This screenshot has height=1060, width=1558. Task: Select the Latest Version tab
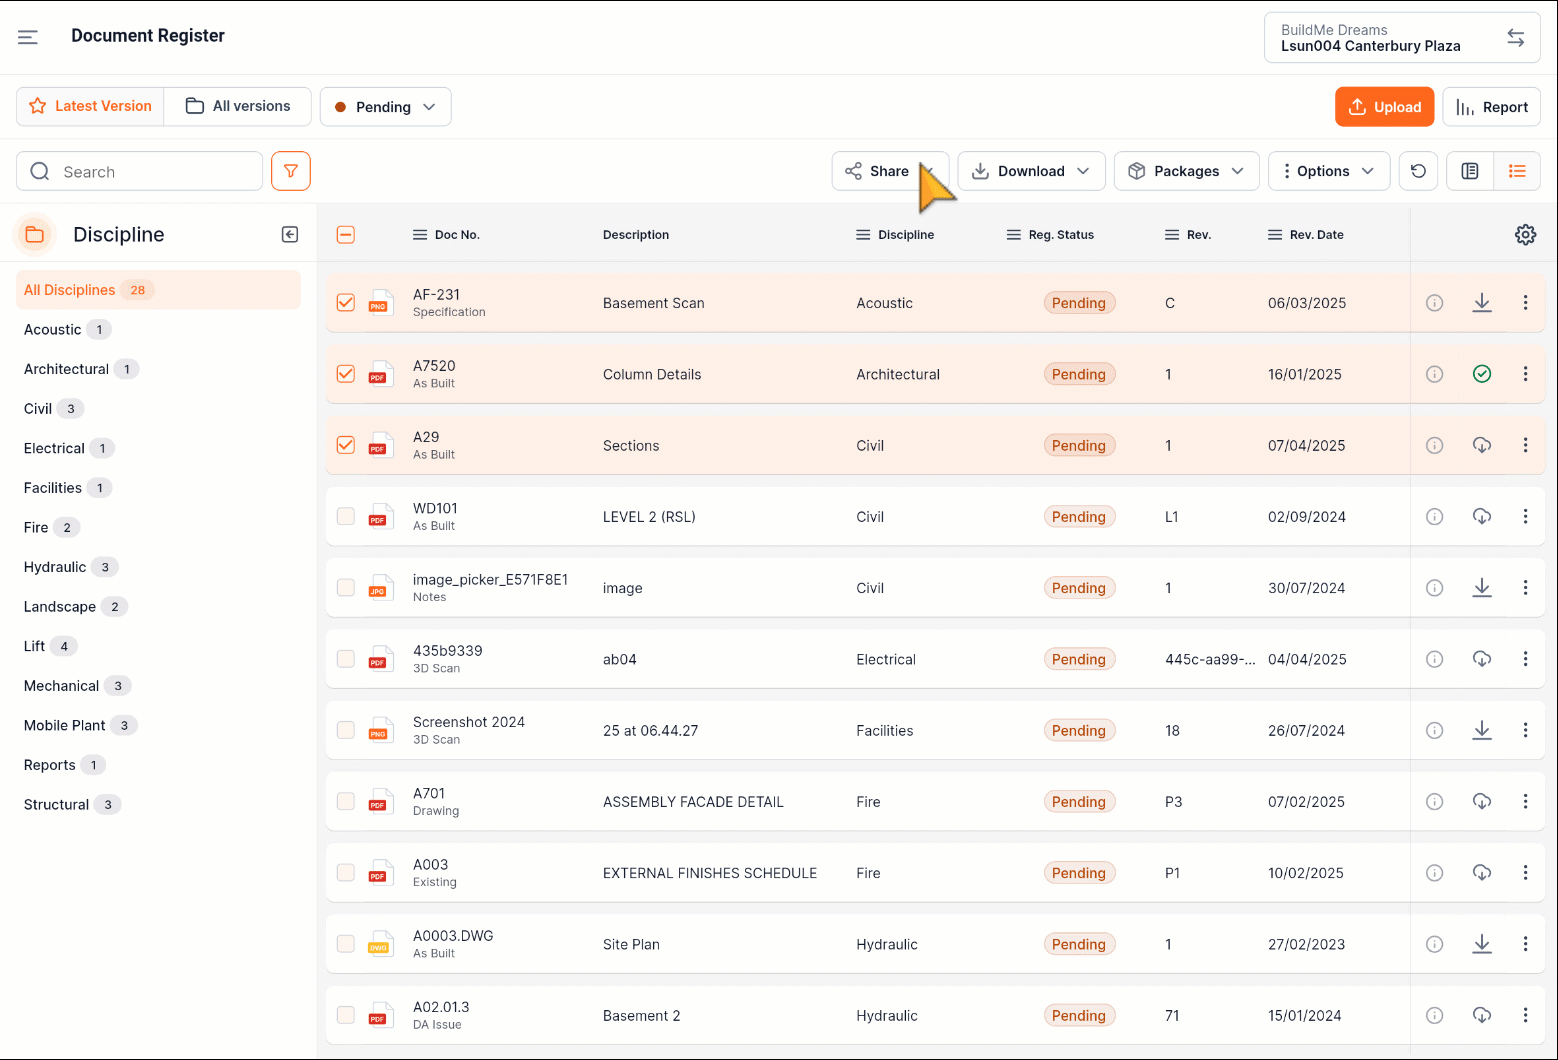point(90,106)
